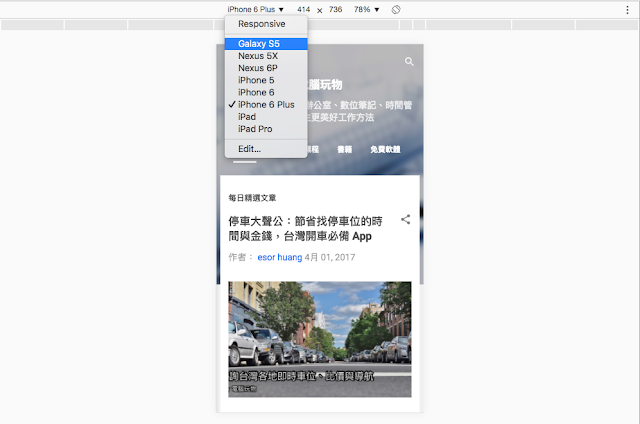This screenshot has height=424, width=640.
Task: Open the iPhone 6 Plus device dropdown
Action: pos(256,9)
